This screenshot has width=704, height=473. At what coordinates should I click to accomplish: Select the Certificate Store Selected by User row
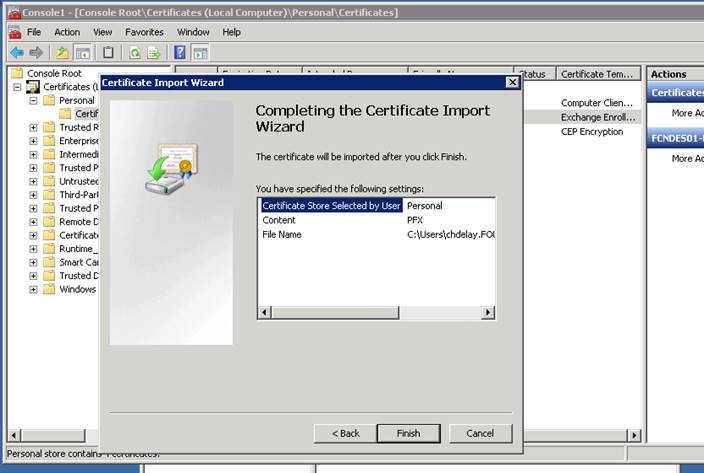(x=331, y=206)
